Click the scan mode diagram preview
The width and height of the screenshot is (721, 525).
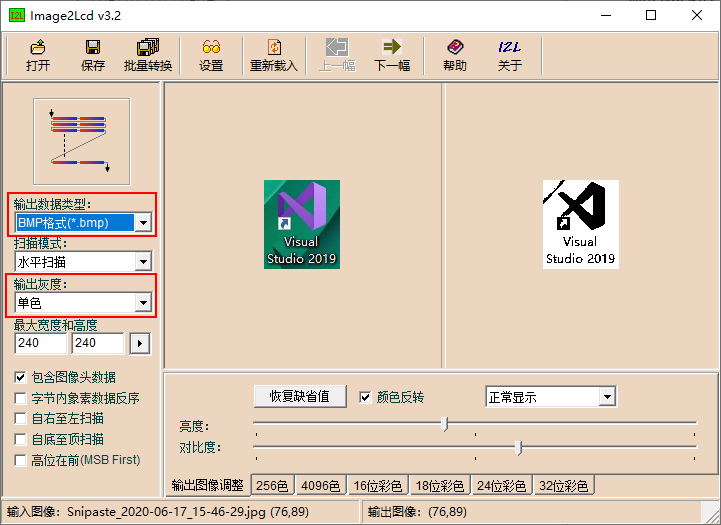82,142
